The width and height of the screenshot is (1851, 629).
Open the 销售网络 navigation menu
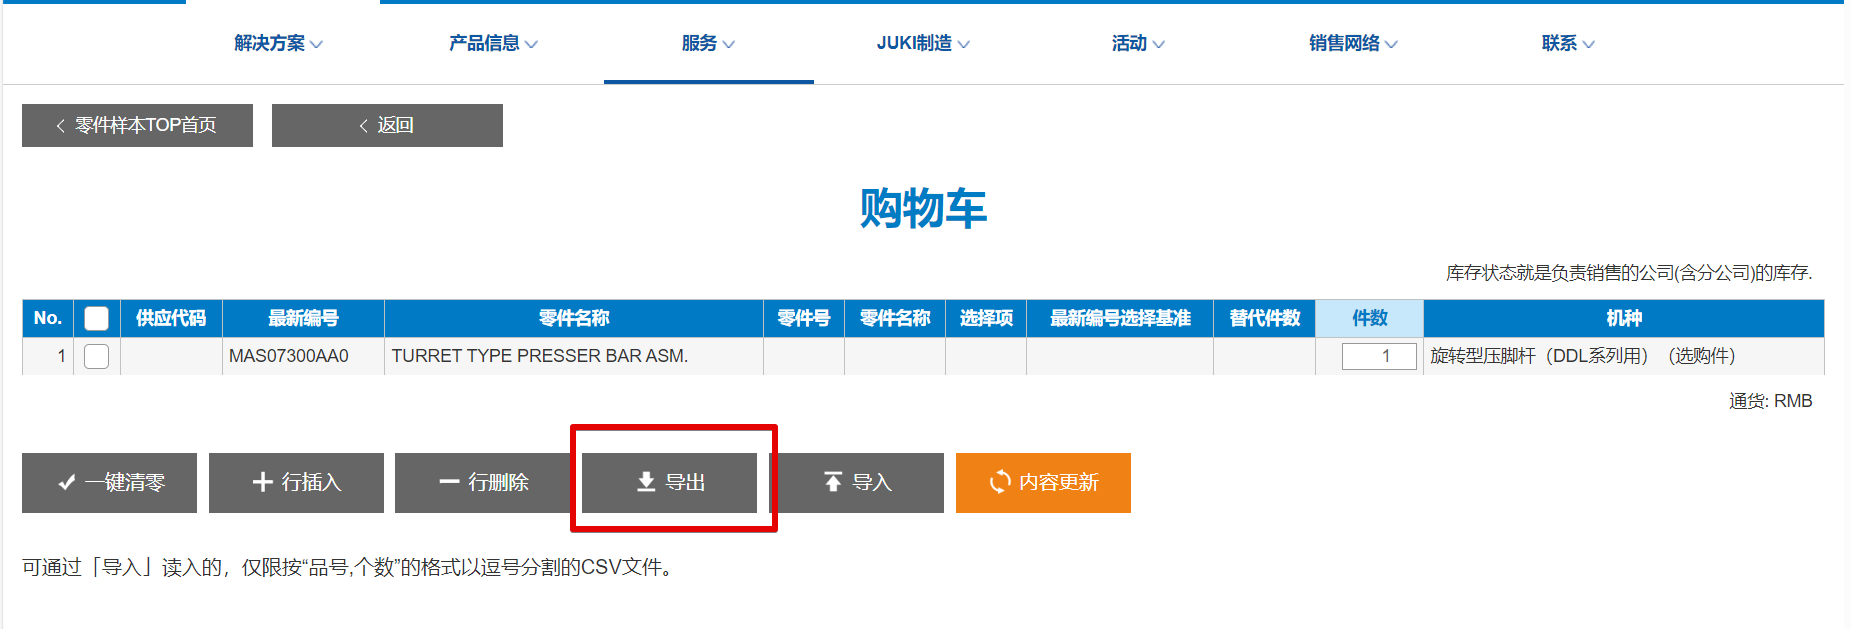click(x=1352, y=43)
